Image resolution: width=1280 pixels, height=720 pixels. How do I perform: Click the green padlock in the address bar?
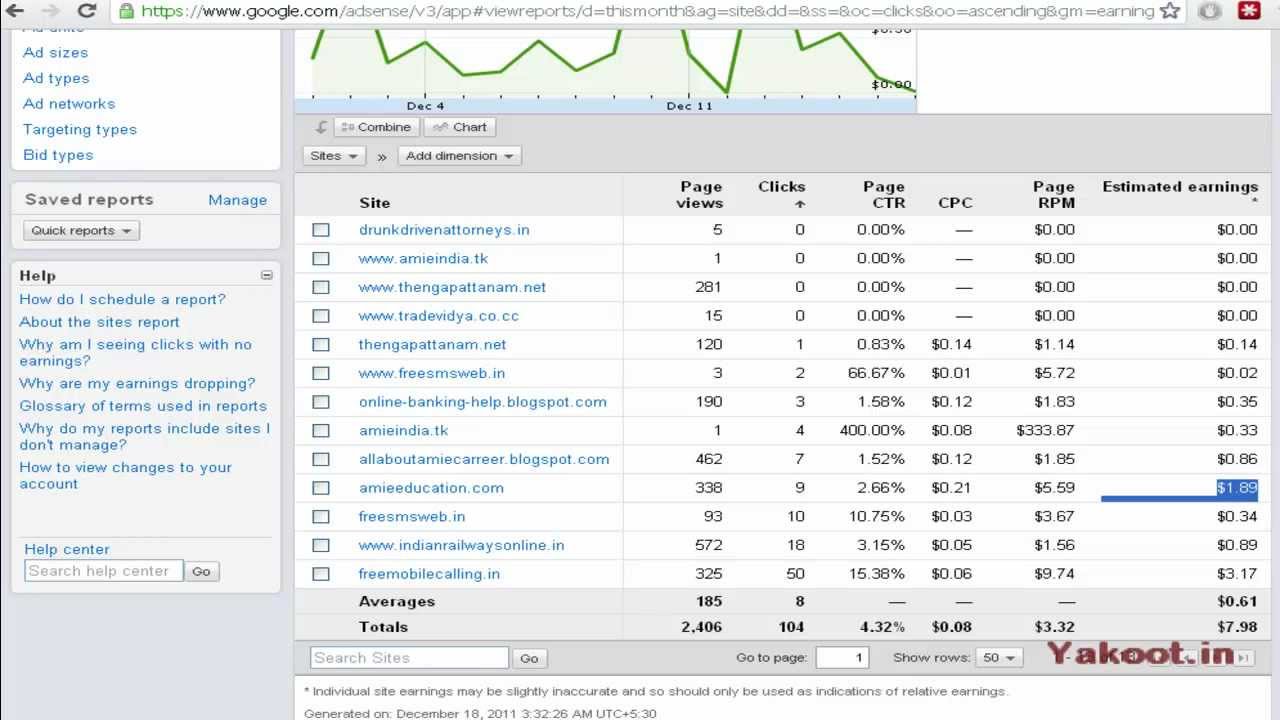click(x=126, y=11)
